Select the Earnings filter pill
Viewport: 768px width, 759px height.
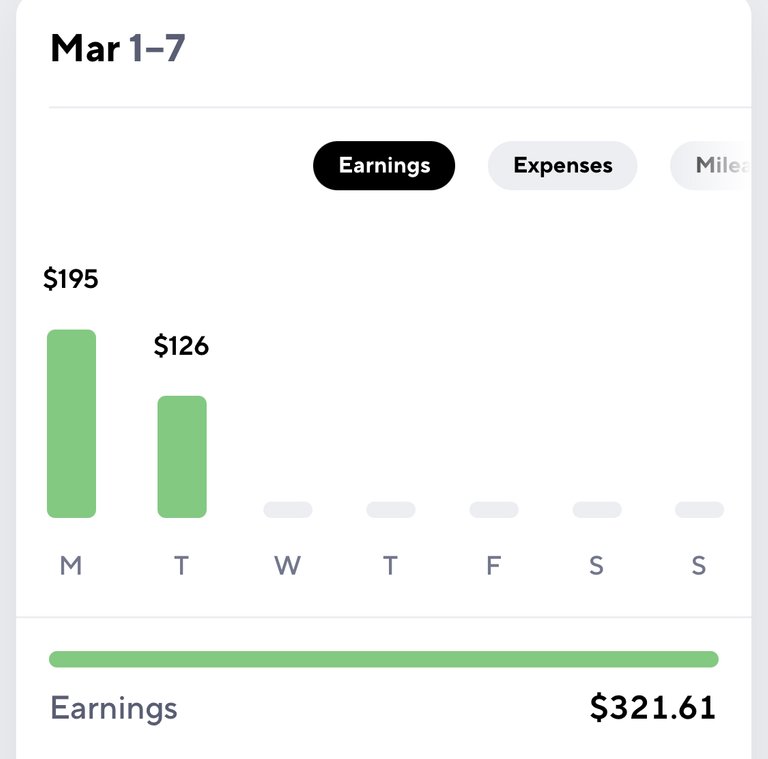click(384, 166)
